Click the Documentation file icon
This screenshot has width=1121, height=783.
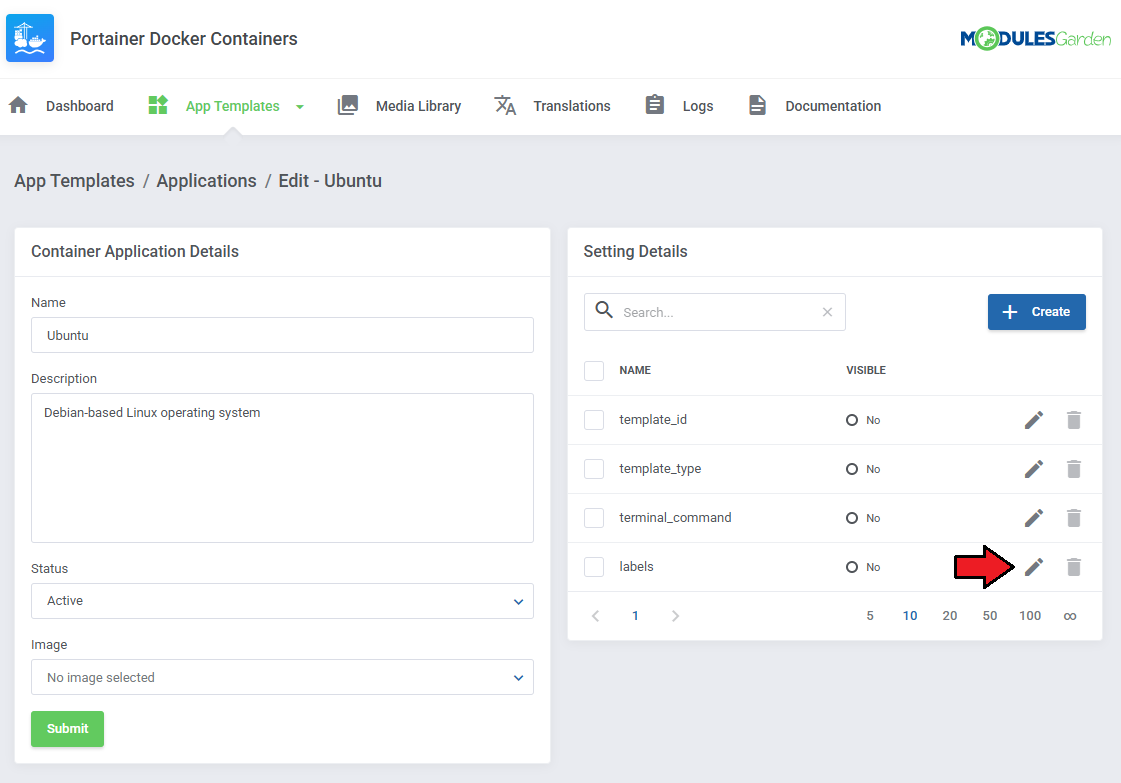pyautogui.click(x=757, y=106)
